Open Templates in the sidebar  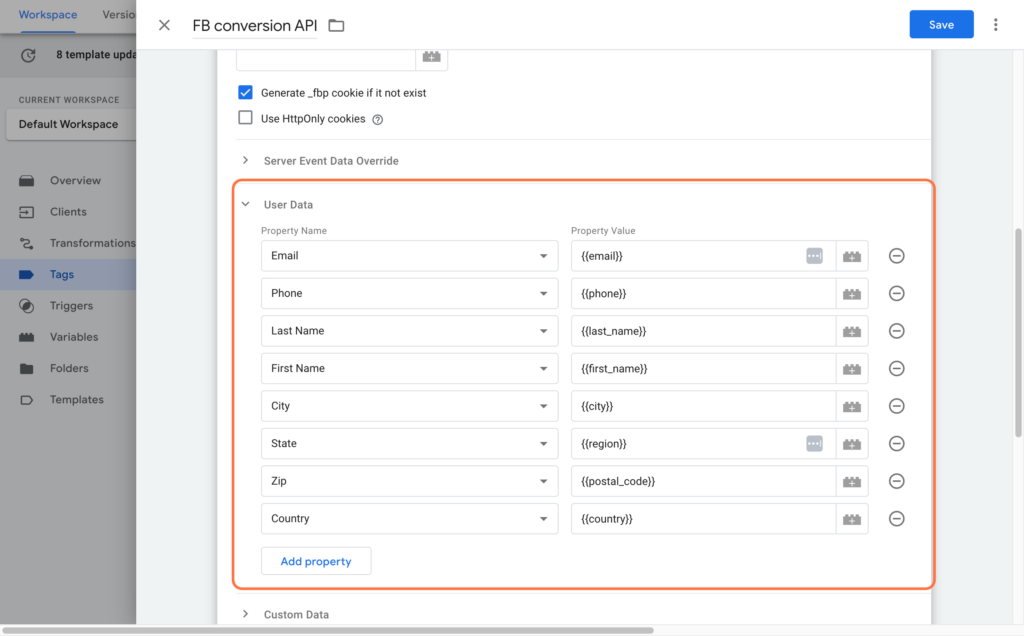(68, 400)
